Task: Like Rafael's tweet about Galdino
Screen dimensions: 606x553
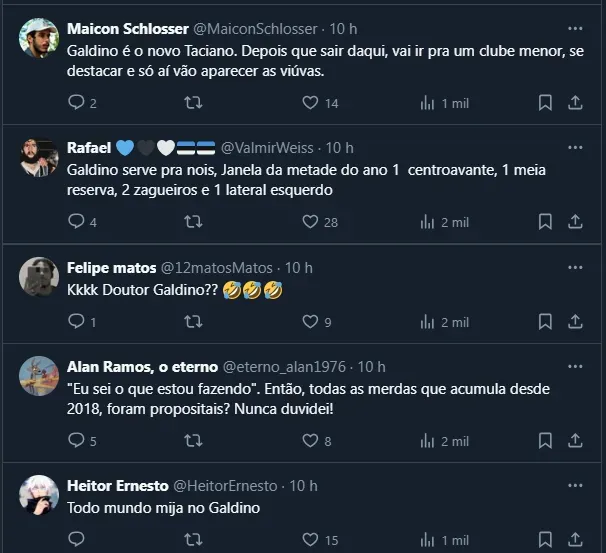Action: pyautogui.click(x=311, y=222)
